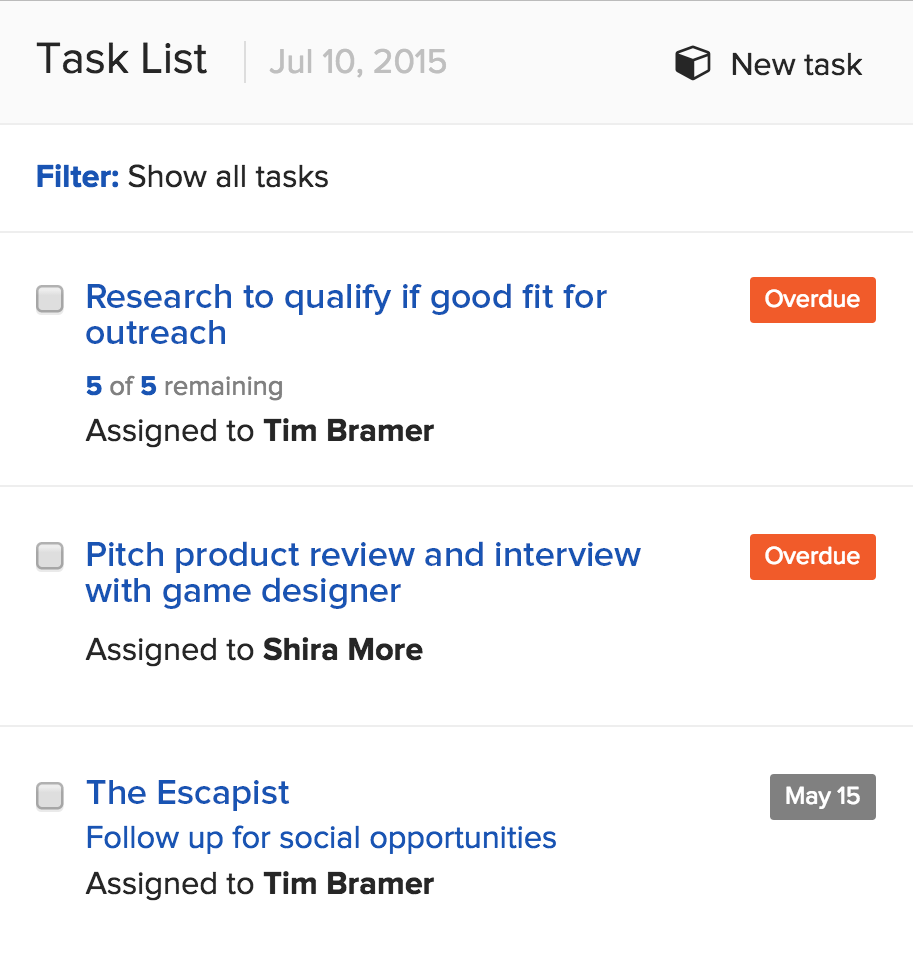Click the Overdue badge on the Research task
This screenshot has height=961, width=913.
pos(812,299)
